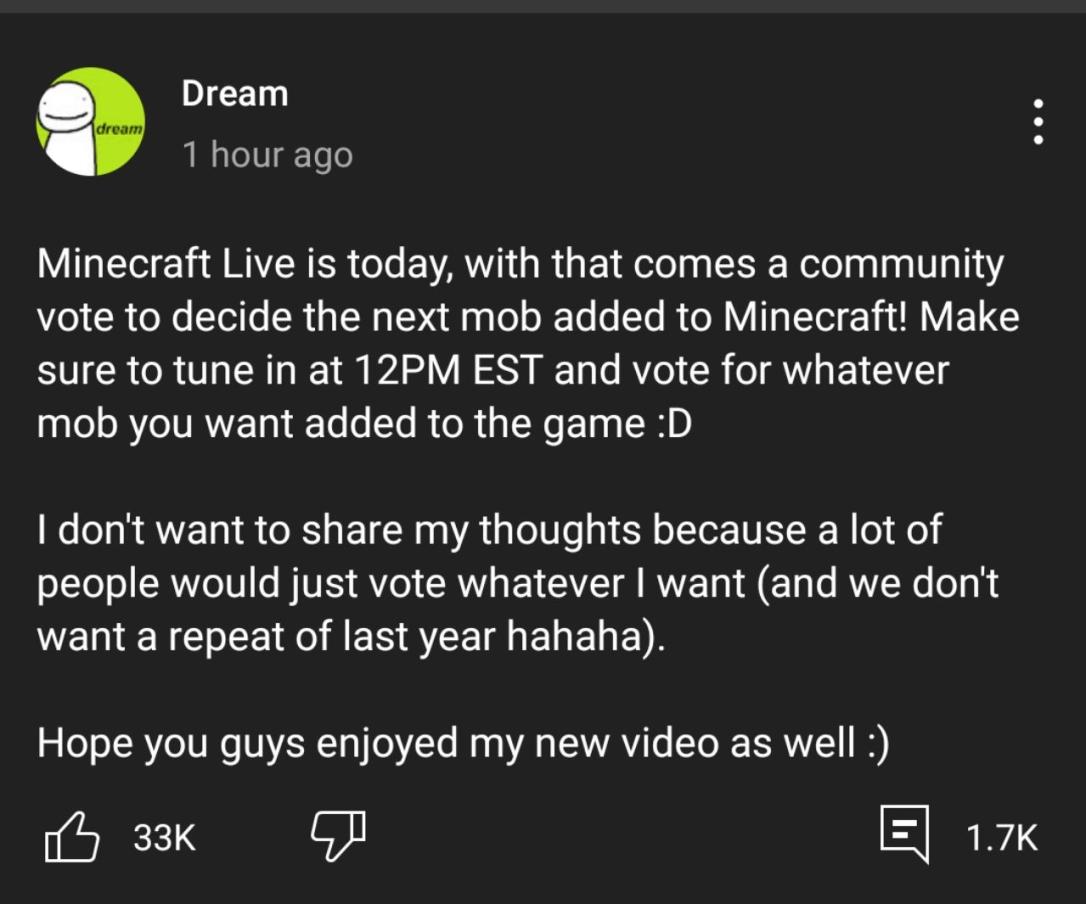Click the ':)' smiley after 'as well'

tap(877, 743)
